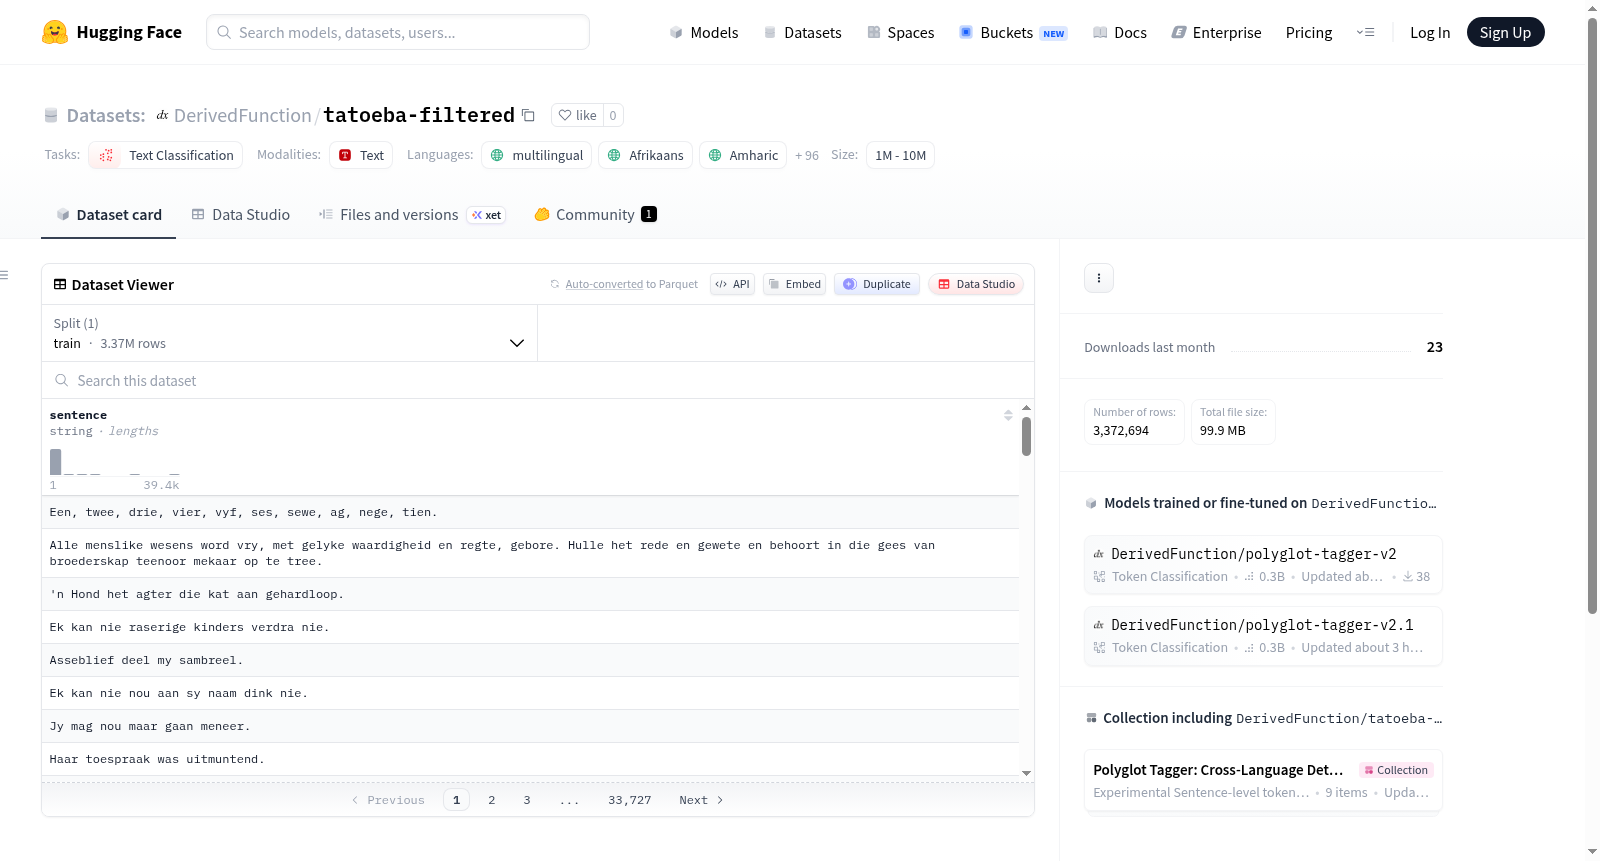Click the Sign Up button
The height and width of the screenshot is (861, 1600).
click(1505, 32)
